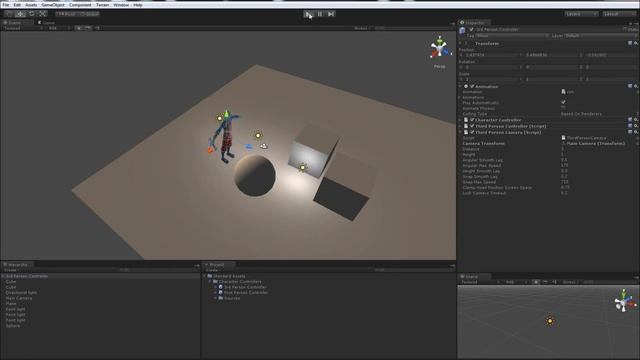Open the Window menu
The image size is (640, 360).
pos(121,5)
